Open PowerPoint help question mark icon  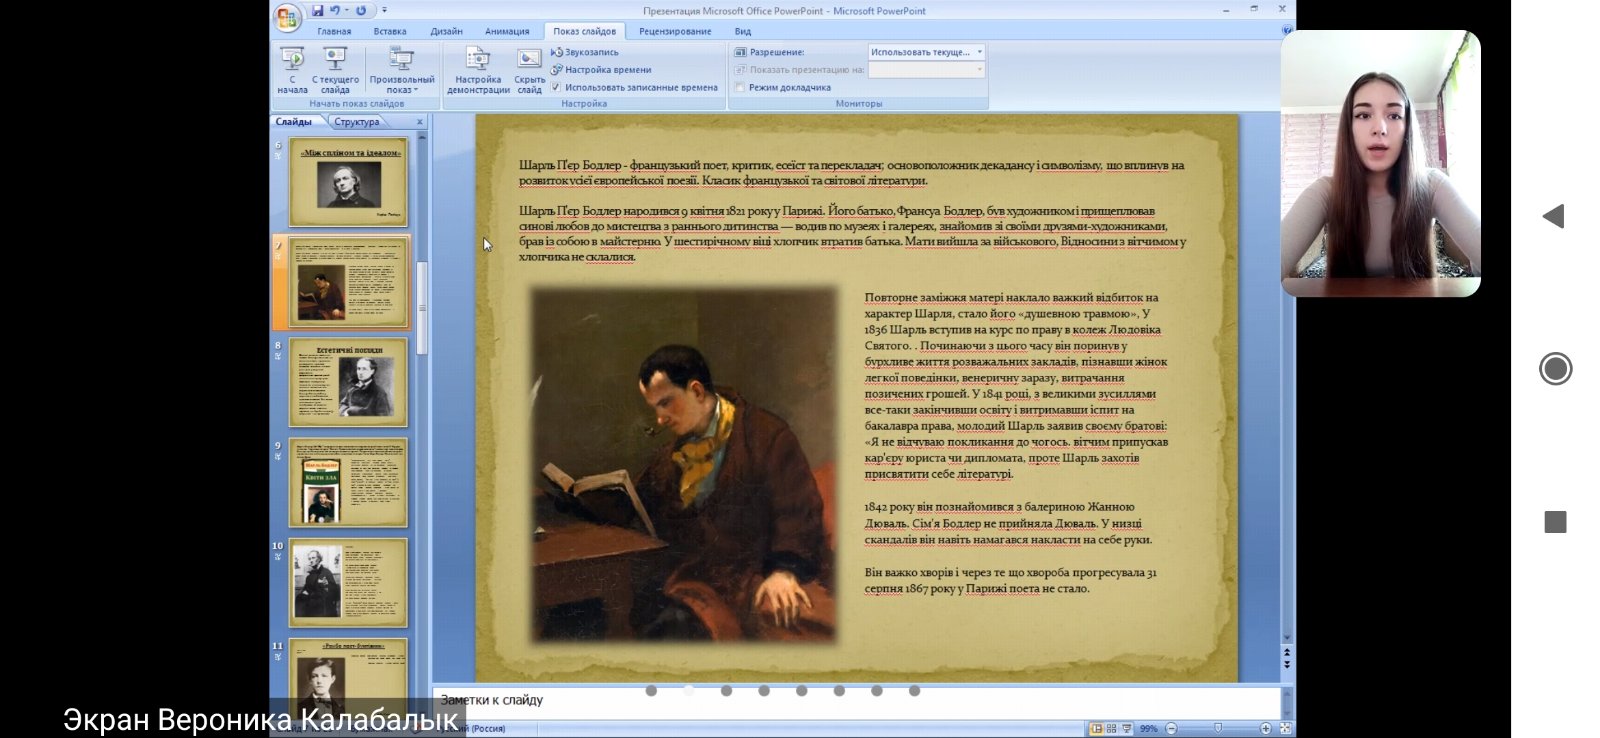[x=1287, y=31]
